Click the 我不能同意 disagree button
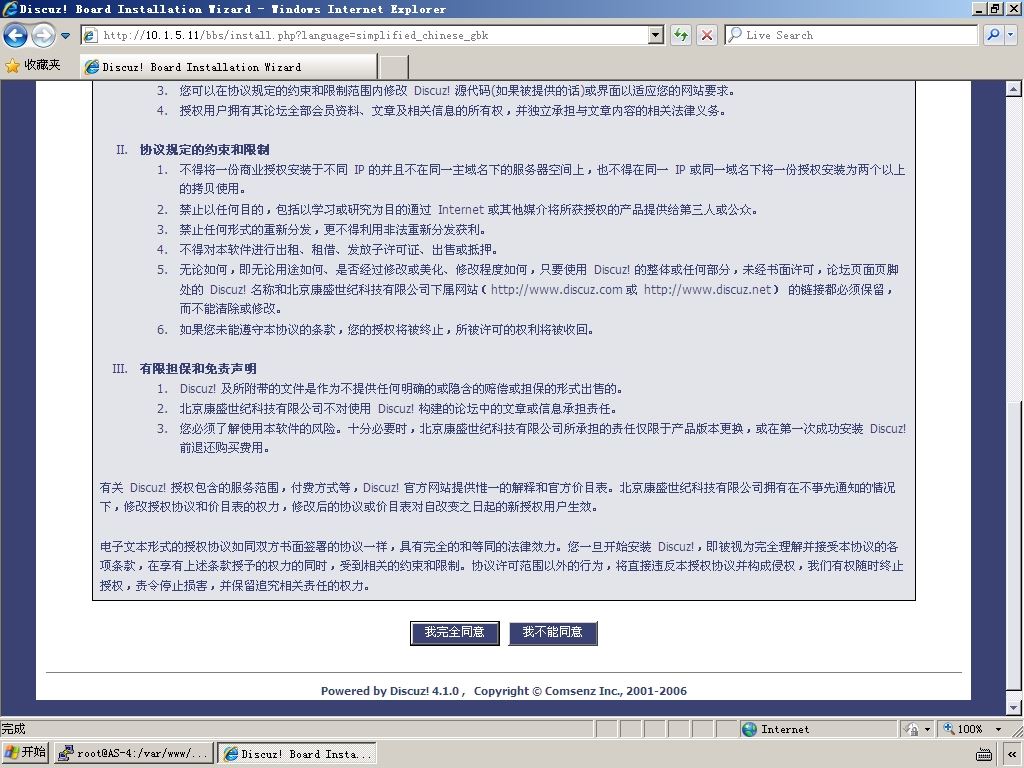The height and width of the screenshot is (768, 1024). [552, 632]
